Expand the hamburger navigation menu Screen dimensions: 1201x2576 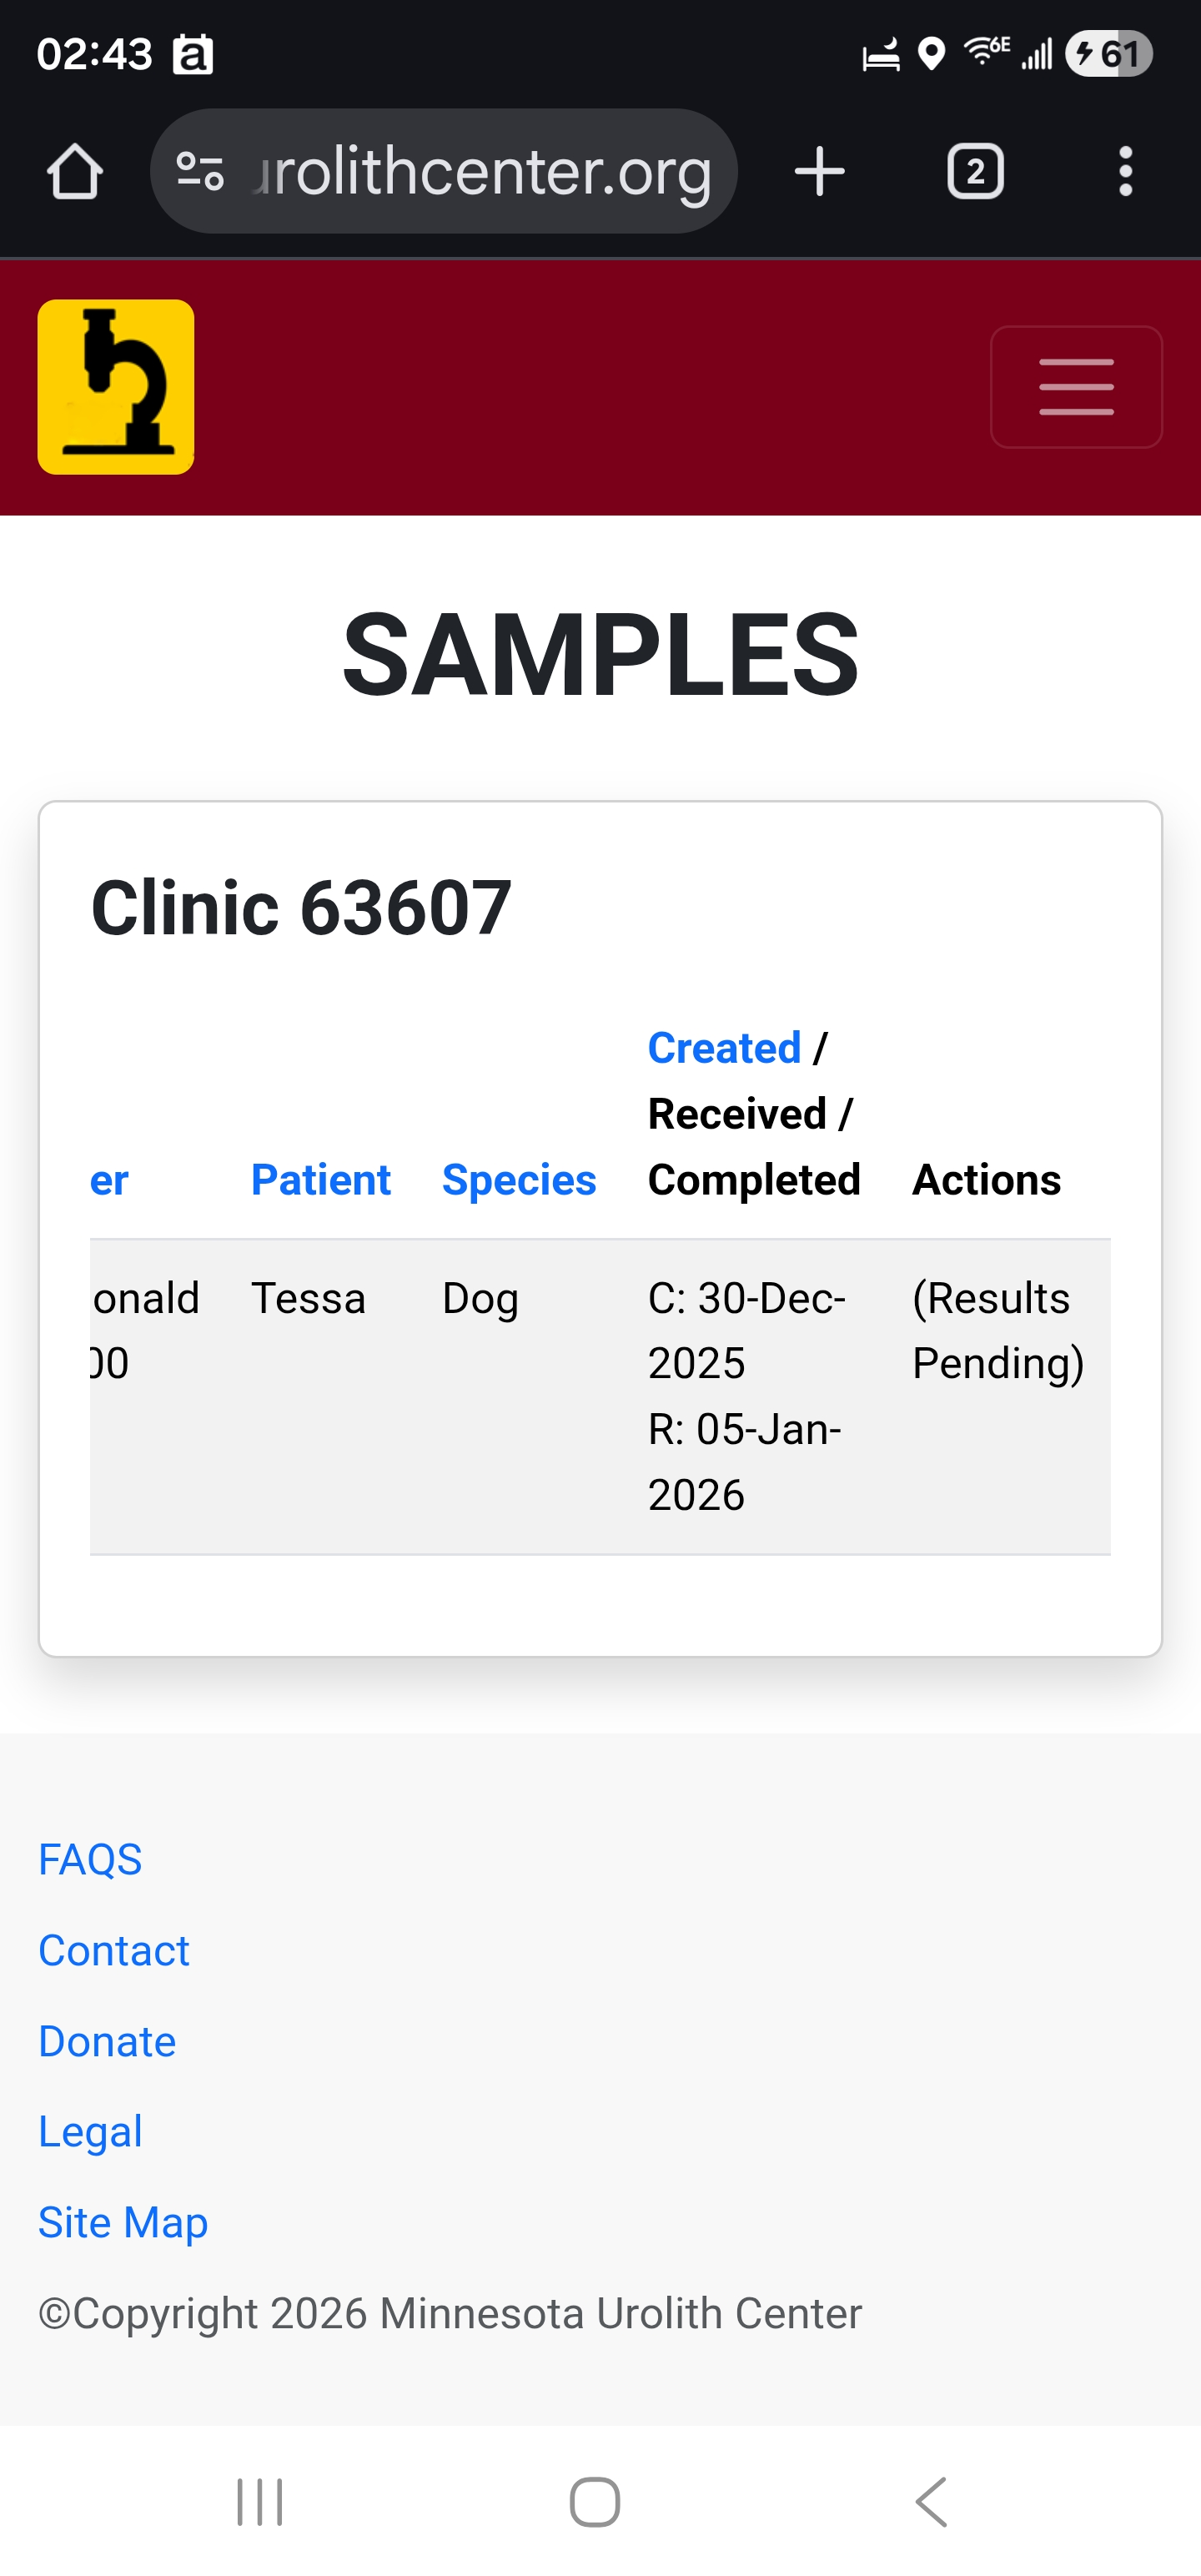click(1076, 387)
